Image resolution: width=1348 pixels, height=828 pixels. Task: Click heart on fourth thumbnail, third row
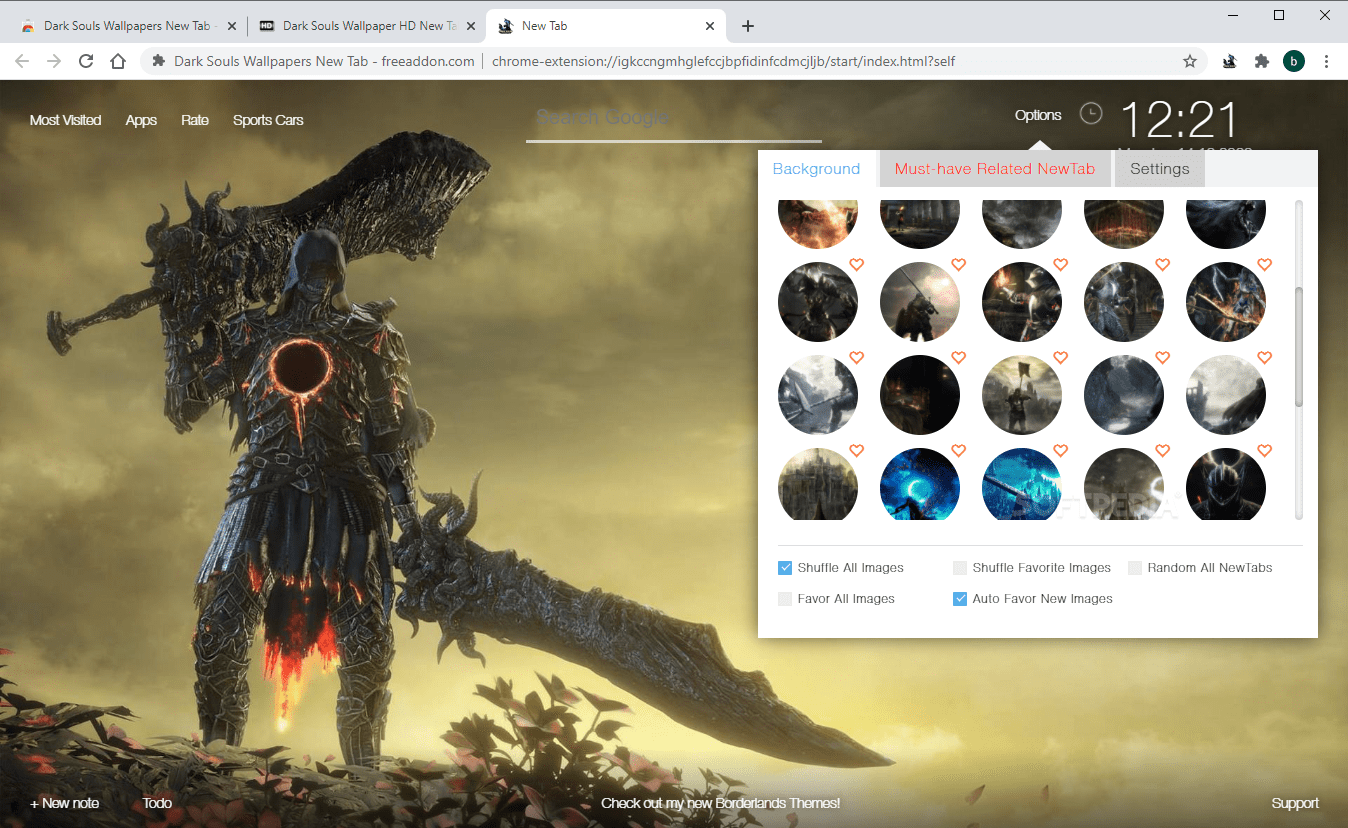tap(1162, 358)
